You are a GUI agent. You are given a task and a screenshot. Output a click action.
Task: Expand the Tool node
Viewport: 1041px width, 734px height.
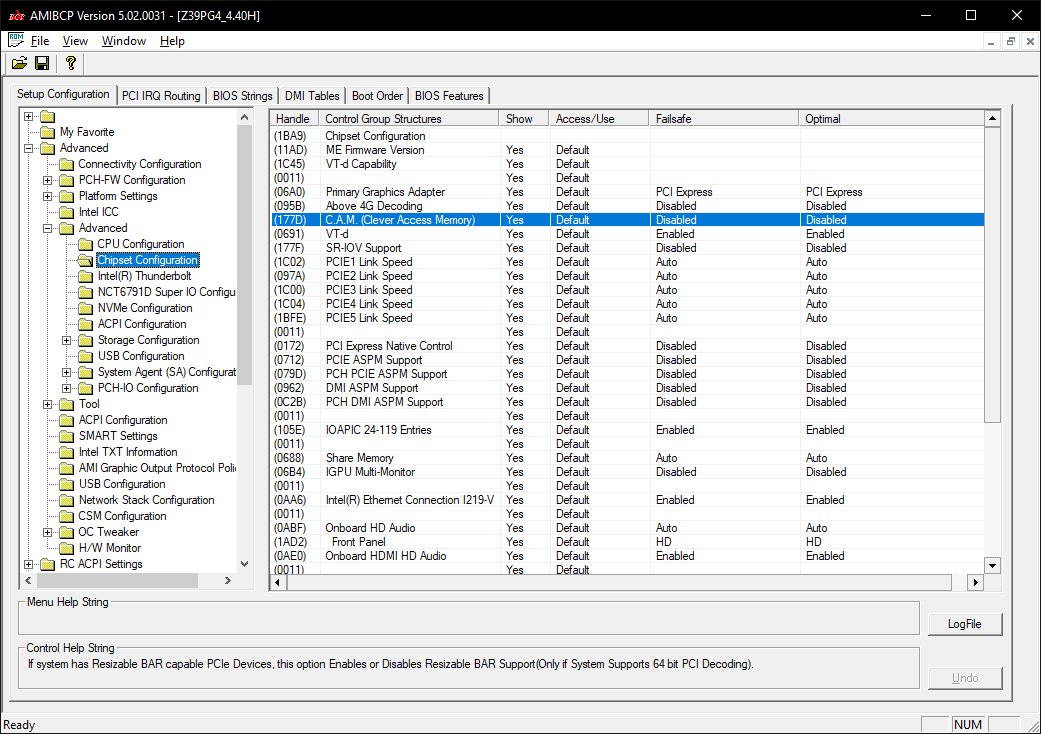(x=47, y=404)
